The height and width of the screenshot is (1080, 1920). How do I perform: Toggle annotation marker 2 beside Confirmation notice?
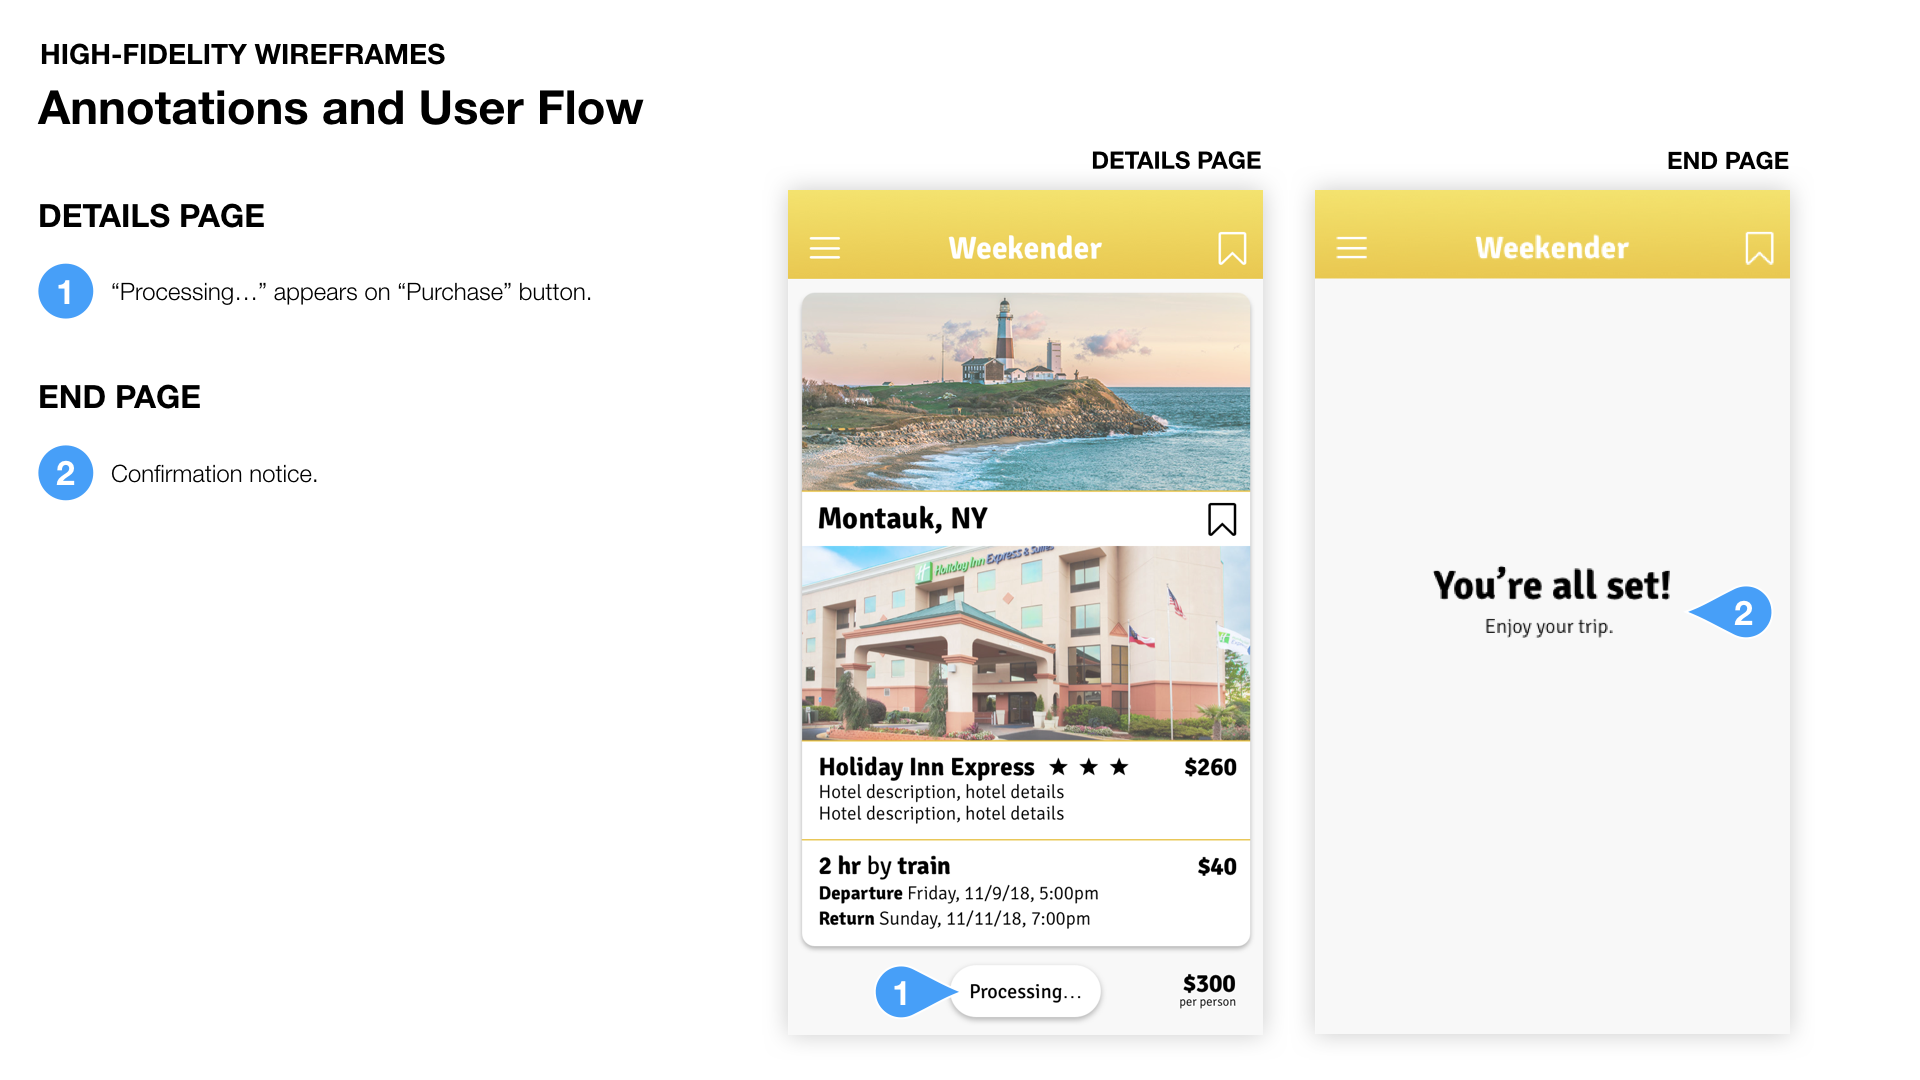65,473
